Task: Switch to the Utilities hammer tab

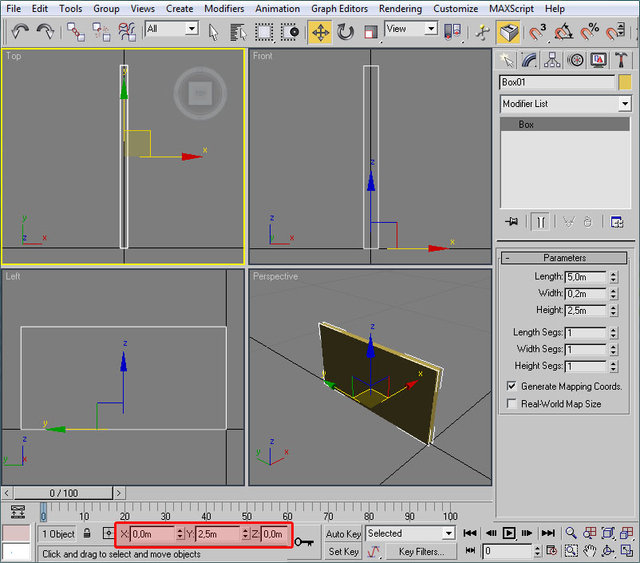Action: tap(621, 60)
